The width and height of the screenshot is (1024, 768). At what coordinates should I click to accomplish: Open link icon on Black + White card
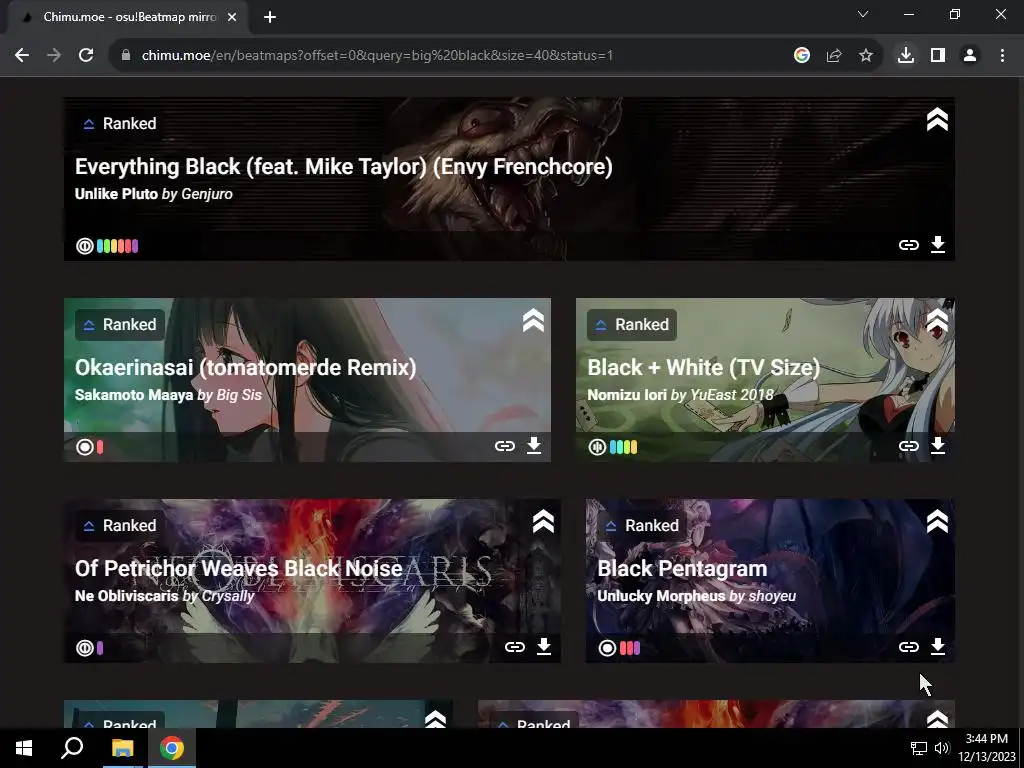point(908,446)
